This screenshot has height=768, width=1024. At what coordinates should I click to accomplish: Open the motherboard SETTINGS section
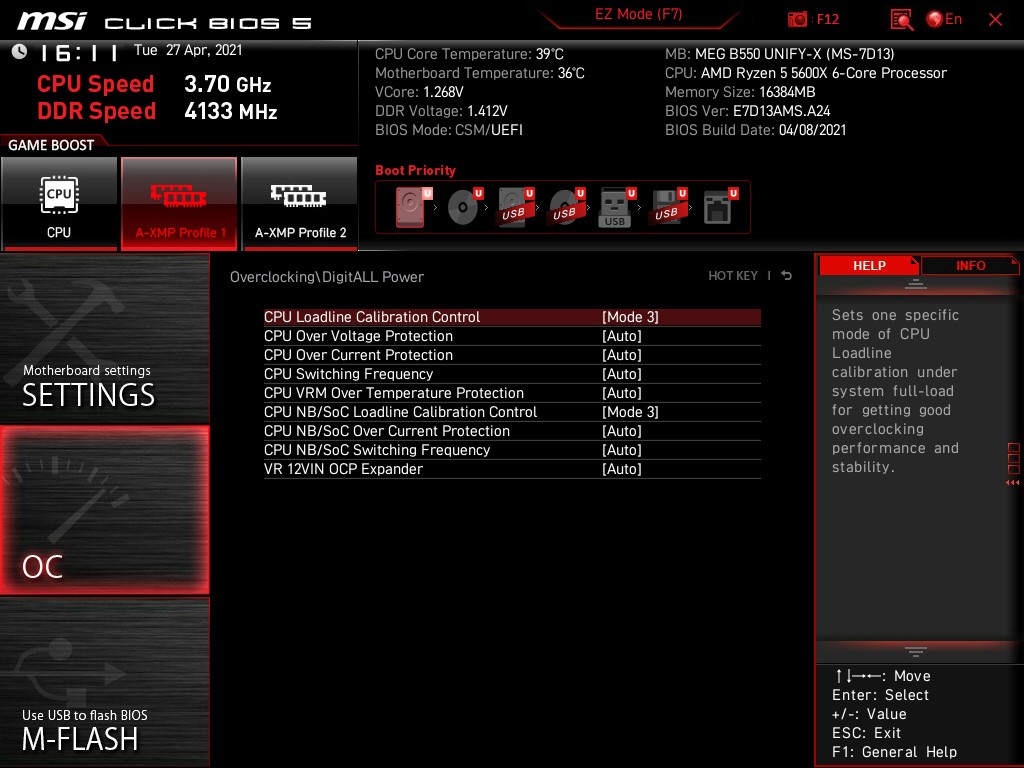coord(104,338)
